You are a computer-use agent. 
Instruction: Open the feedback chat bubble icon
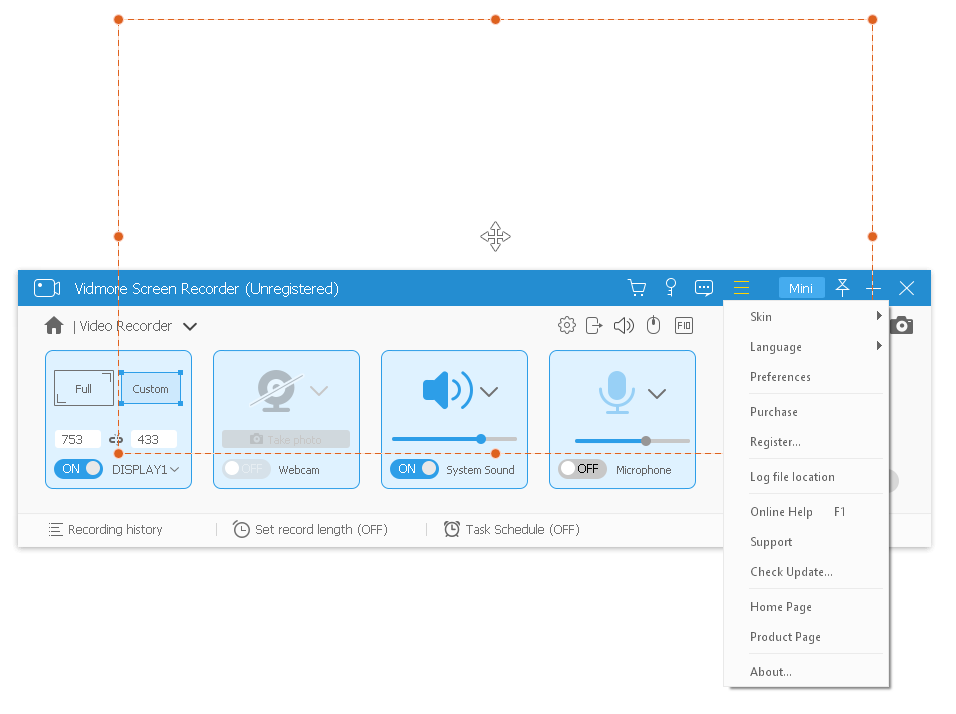point(704,288)
